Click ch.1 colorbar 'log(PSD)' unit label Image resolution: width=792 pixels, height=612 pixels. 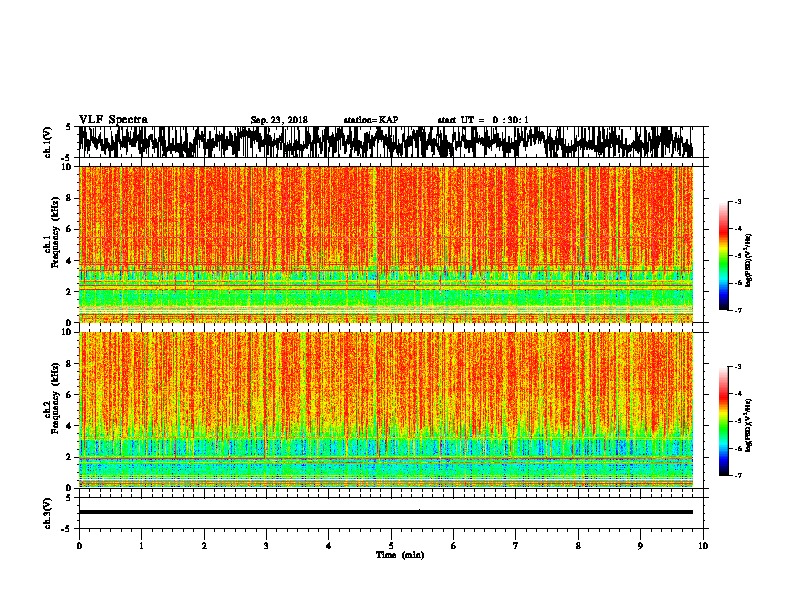coord(748,260)
